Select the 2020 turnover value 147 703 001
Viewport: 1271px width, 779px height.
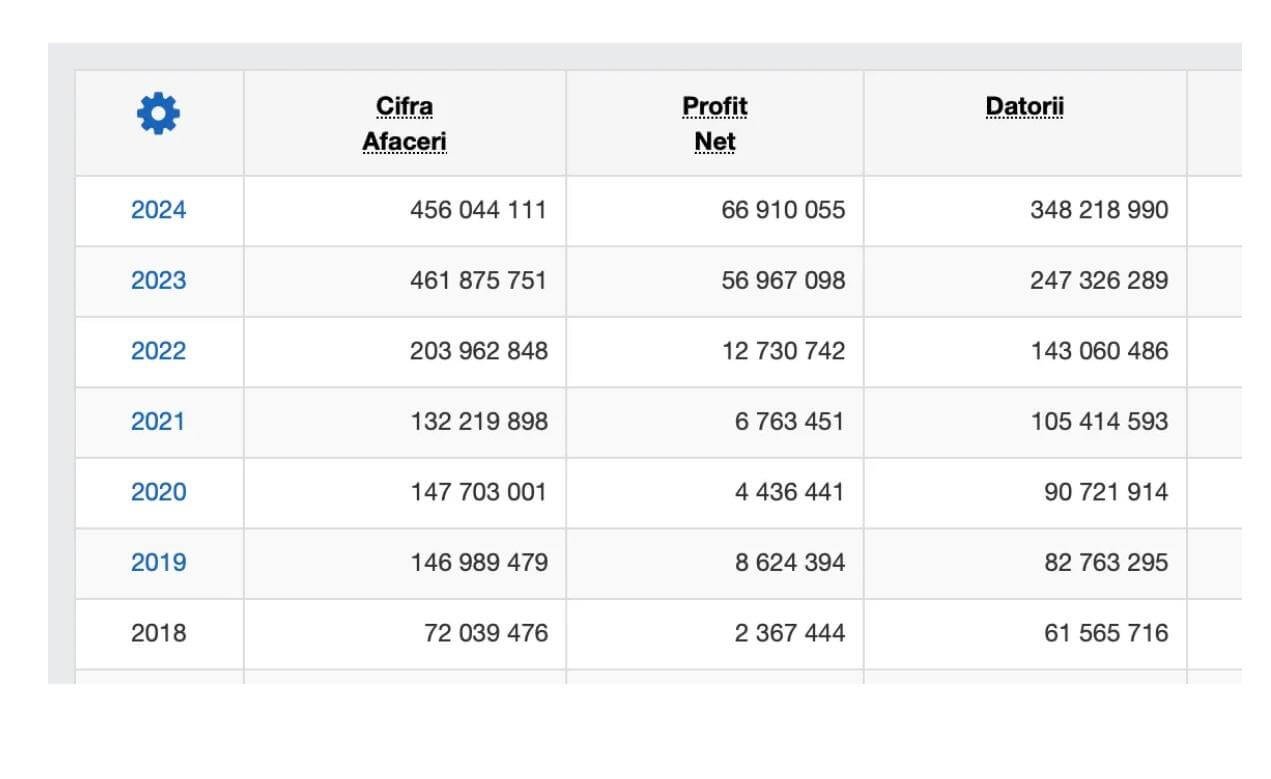coord(478,492)
